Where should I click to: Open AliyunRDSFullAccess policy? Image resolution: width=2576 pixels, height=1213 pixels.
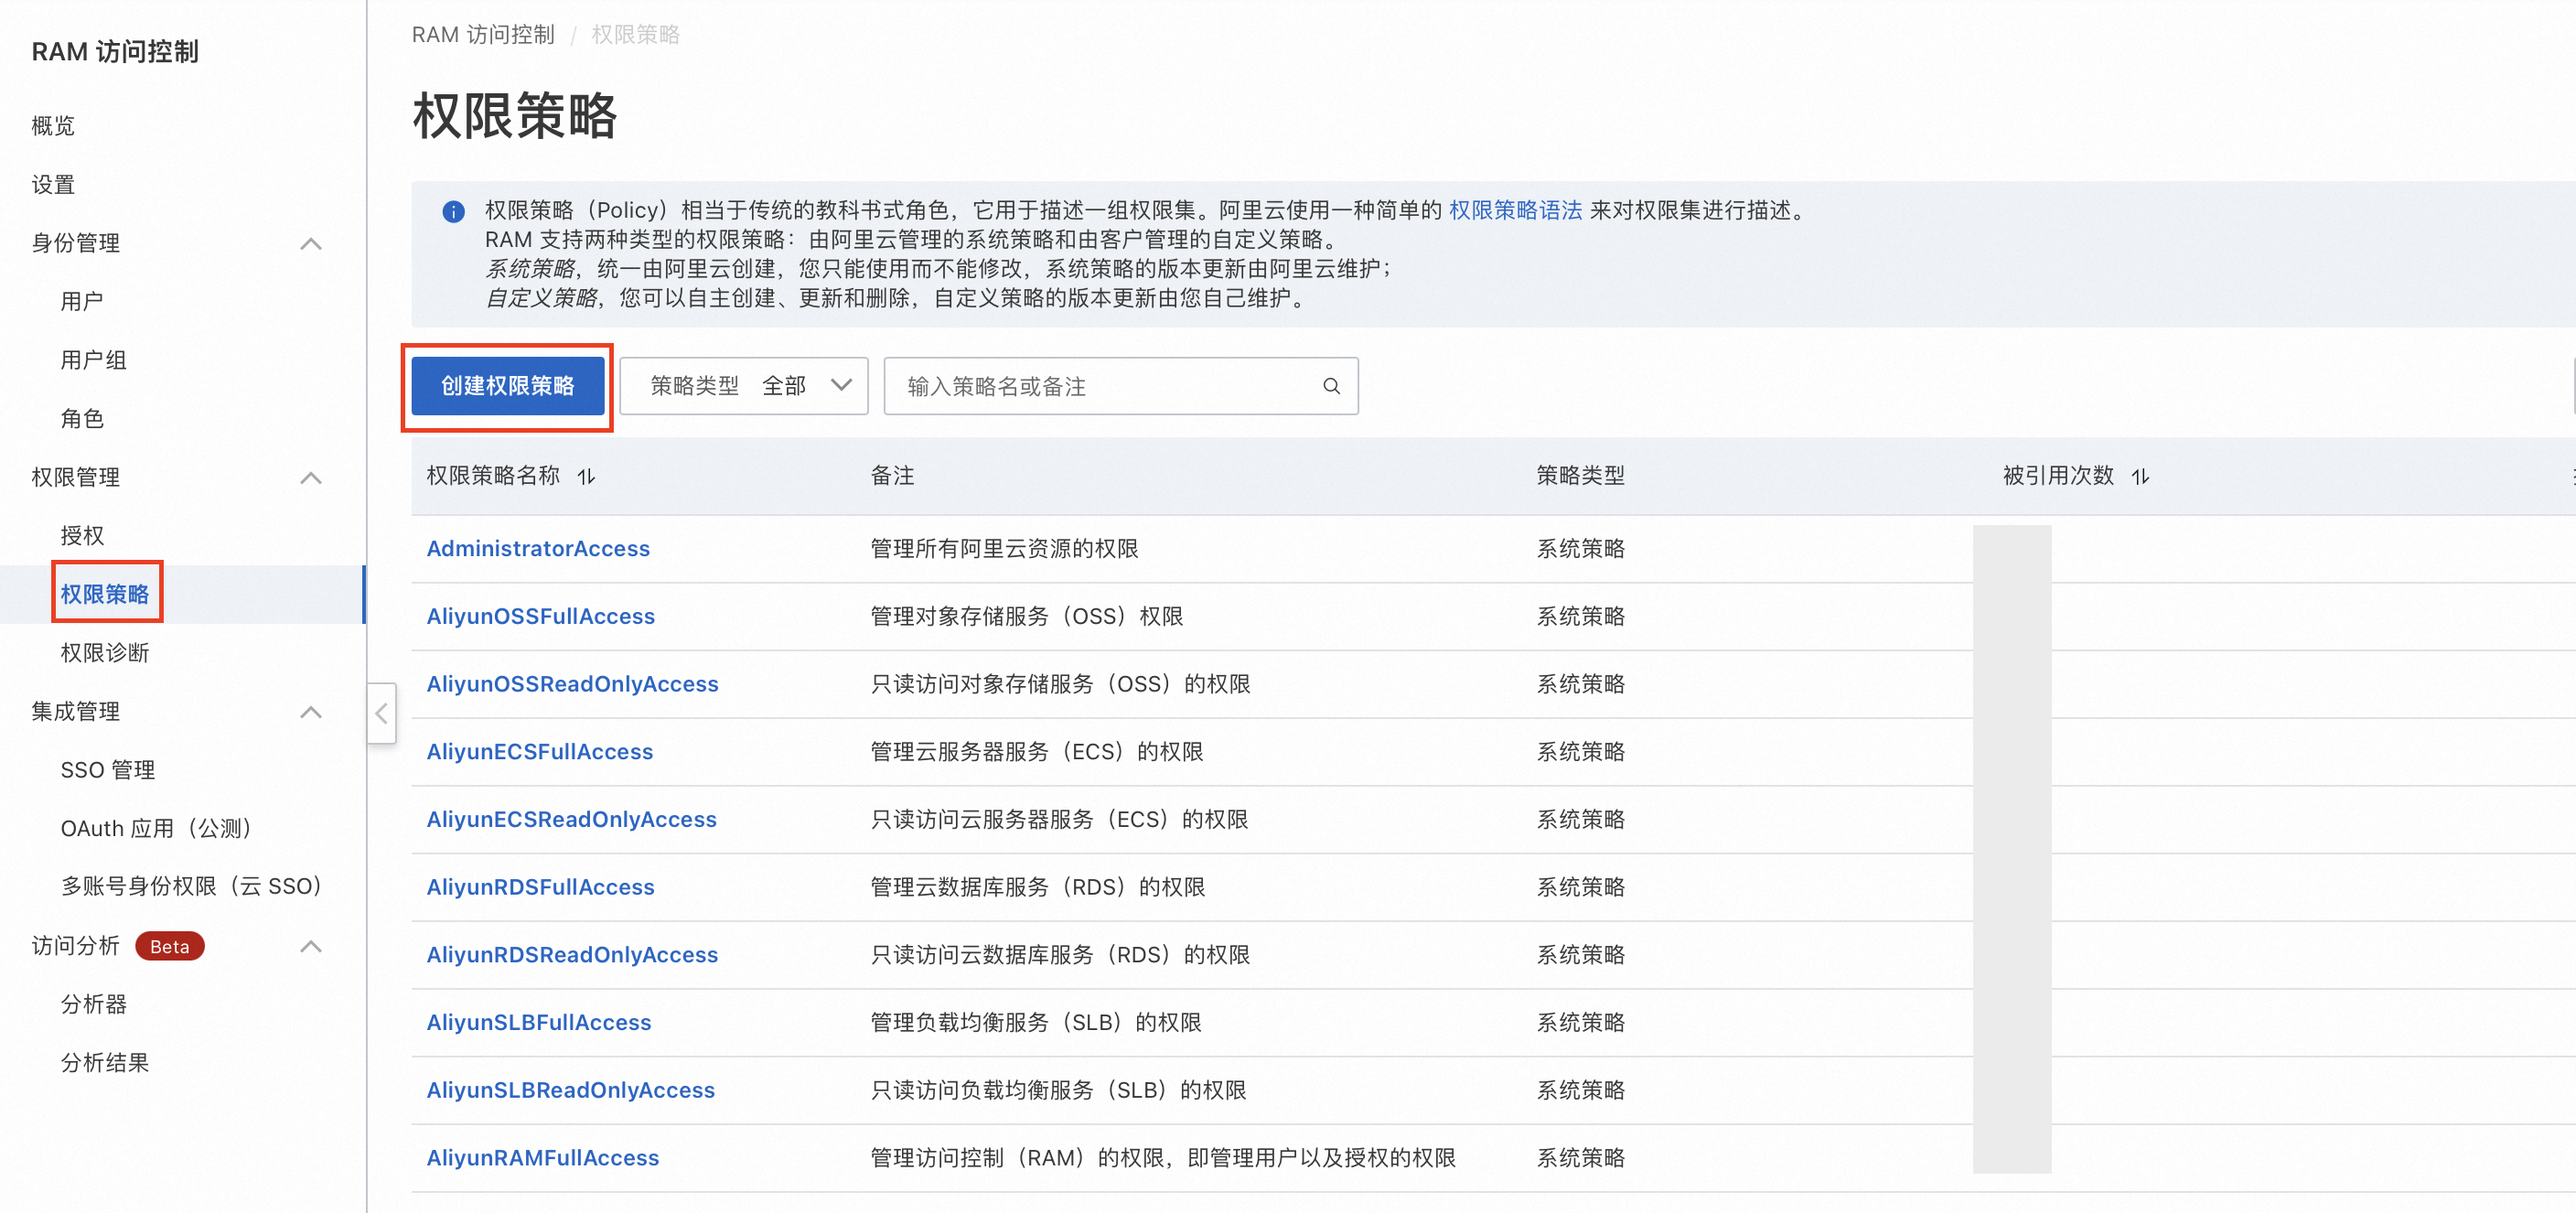tap(541, 887)
